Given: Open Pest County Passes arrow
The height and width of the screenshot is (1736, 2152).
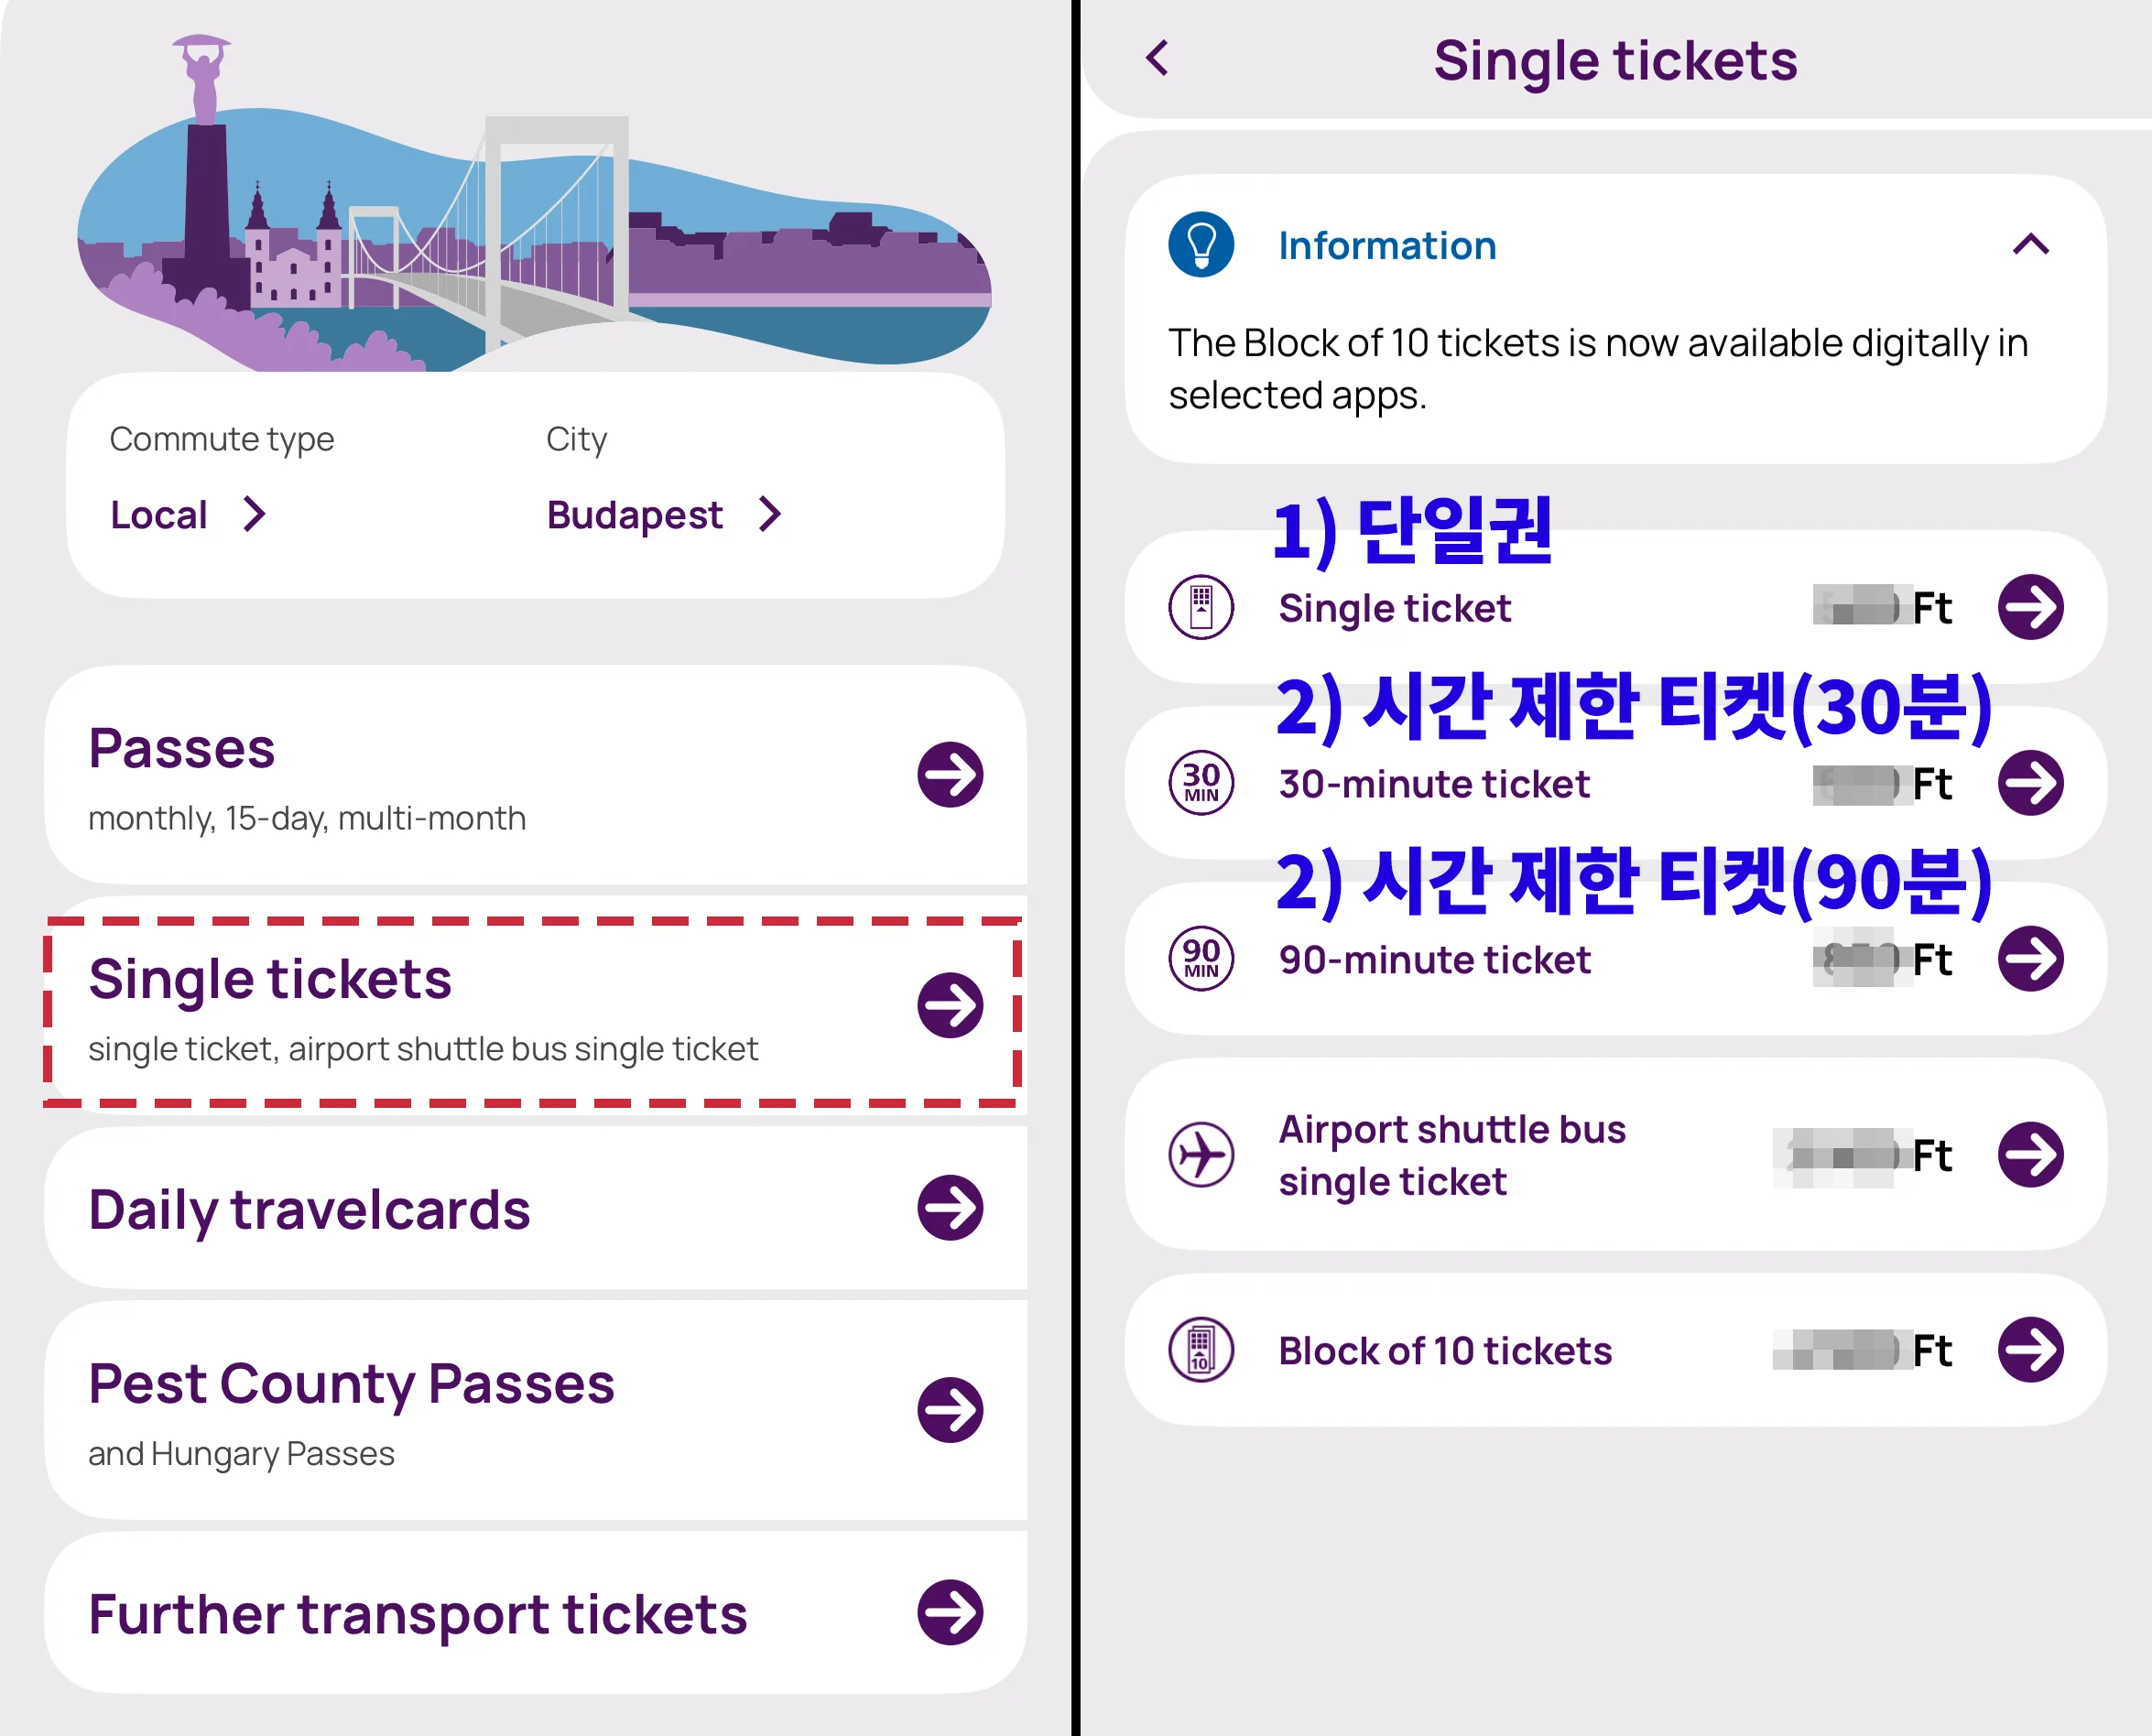Looking at the screenshot, I should click(950, 1410).
